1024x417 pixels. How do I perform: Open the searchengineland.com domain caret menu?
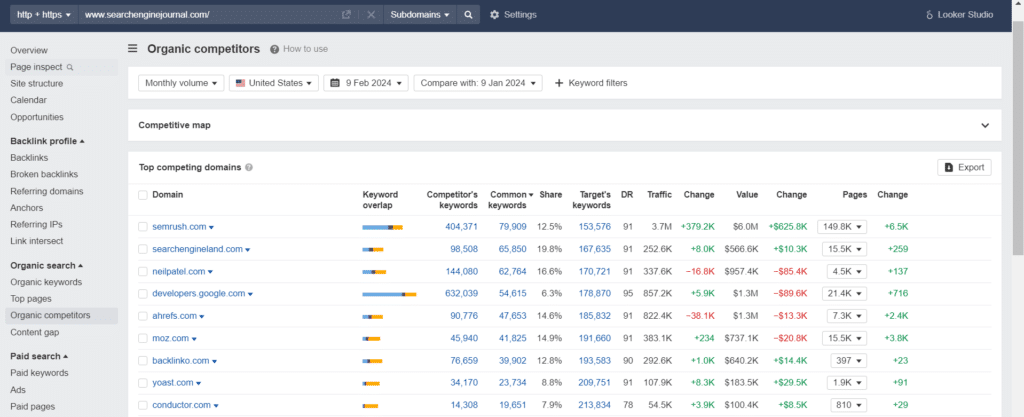click(248, 250)
